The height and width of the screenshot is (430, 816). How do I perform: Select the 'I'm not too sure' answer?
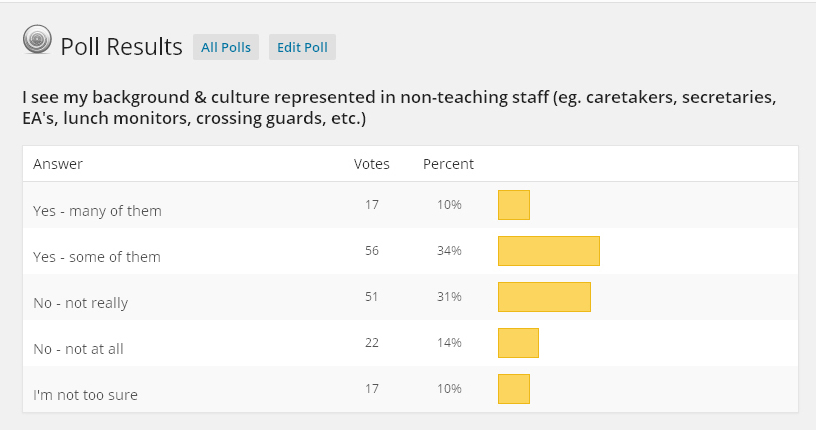pos(85,394)
